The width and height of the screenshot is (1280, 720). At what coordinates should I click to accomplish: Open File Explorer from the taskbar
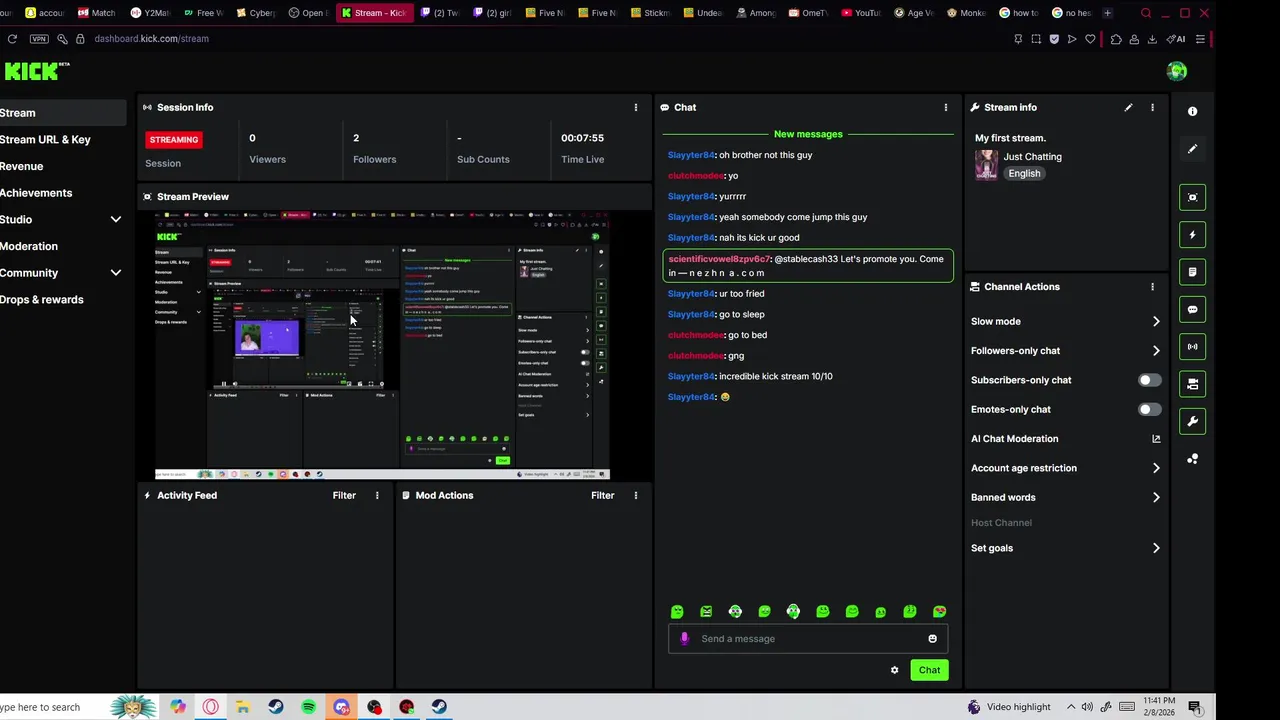(243, 707)
